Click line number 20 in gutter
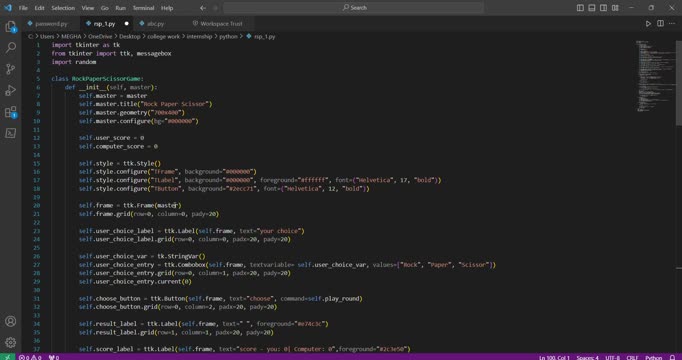682x360 pixels. coord(37,205)
